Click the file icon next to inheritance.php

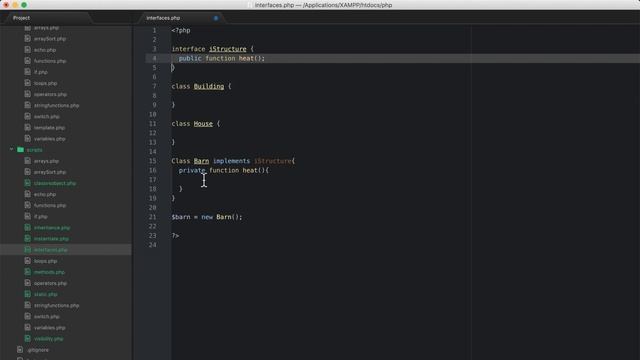[27, 227]
